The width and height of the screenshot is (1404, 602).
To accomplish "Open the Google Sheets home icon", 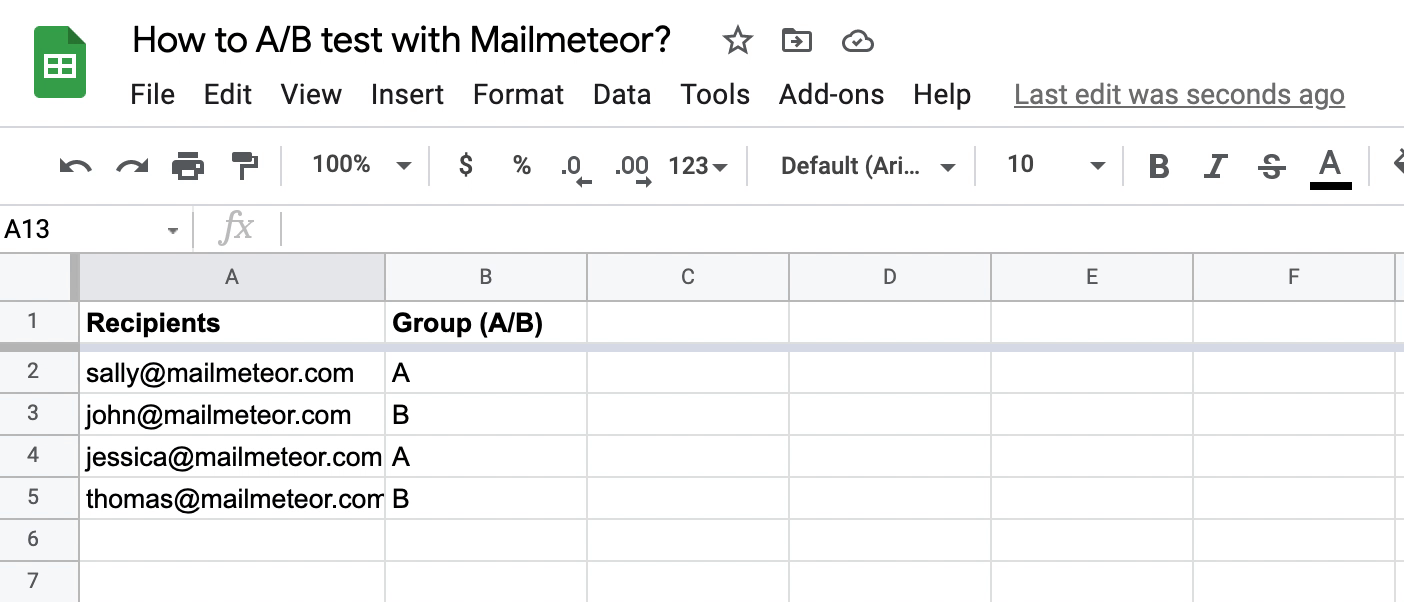I will tap(60, 62).
